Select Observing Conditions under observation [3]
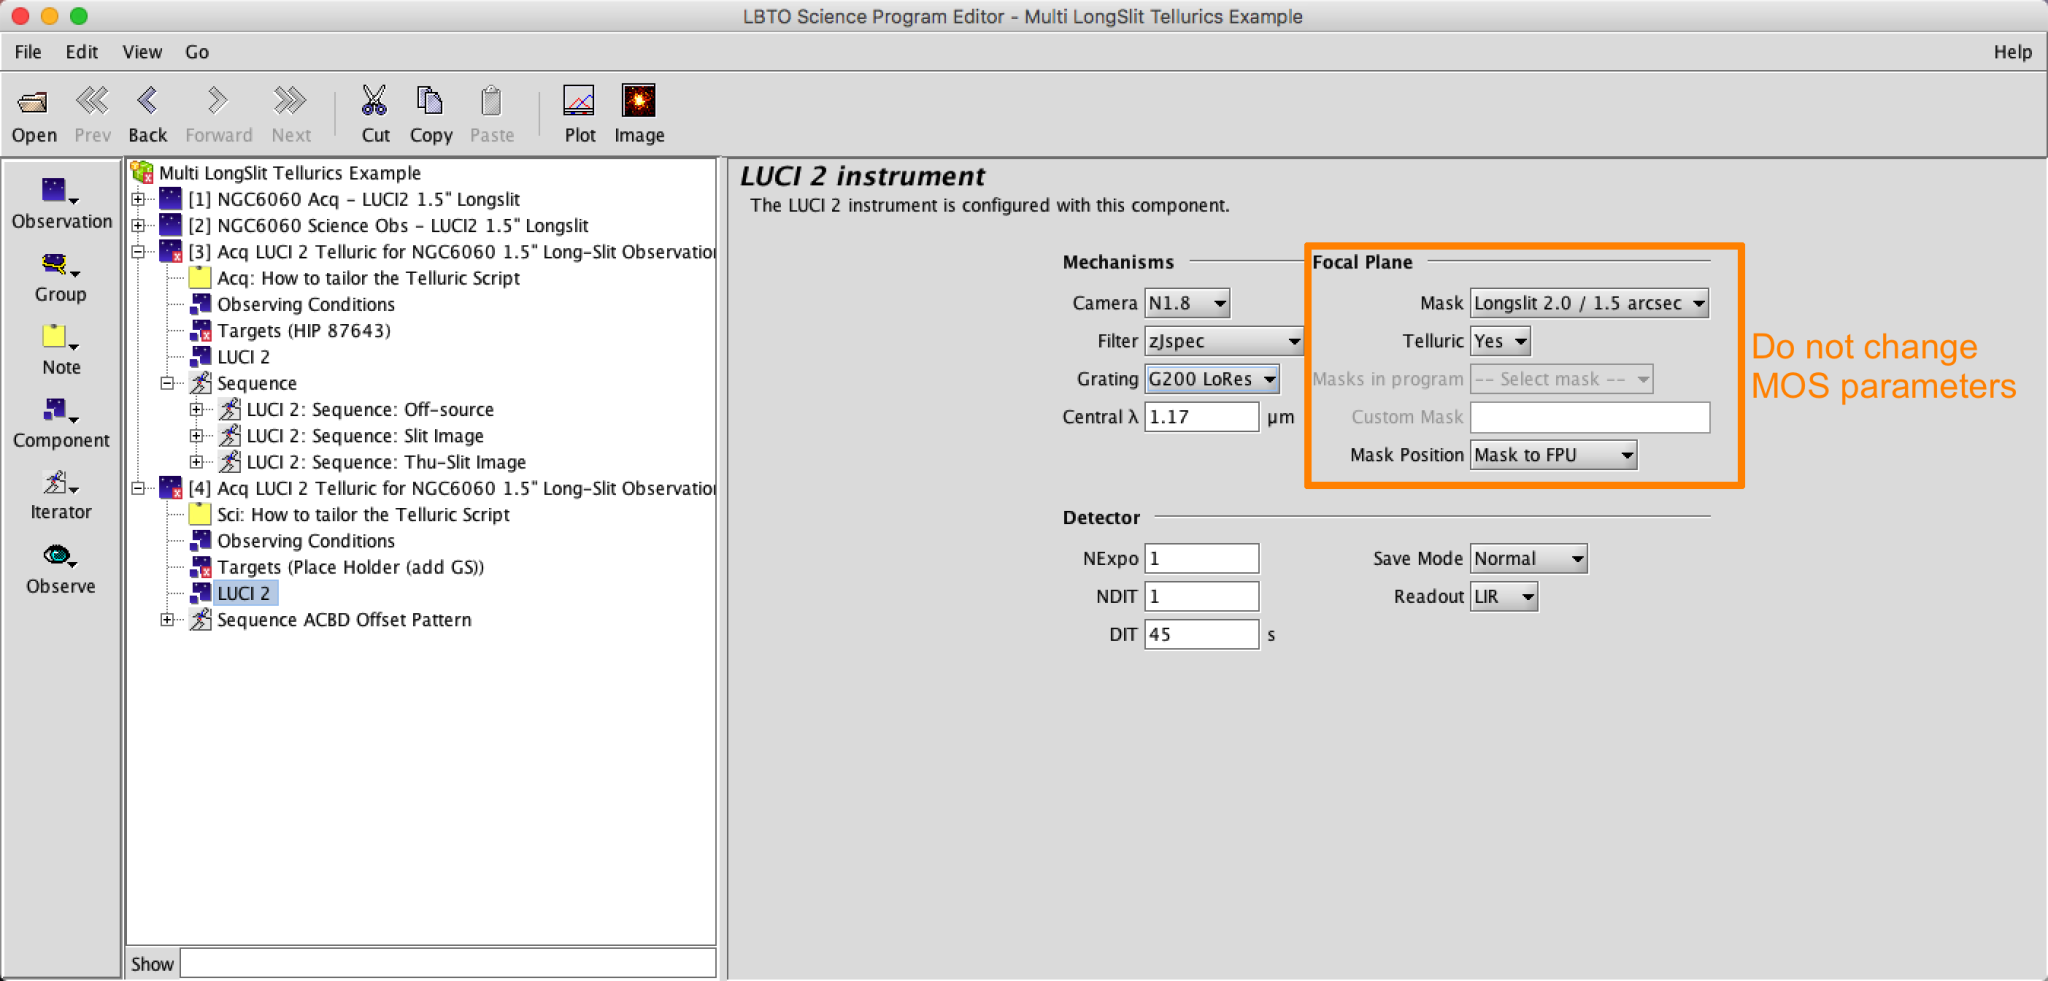The image size is (2048, 981). tap(305, 304)
